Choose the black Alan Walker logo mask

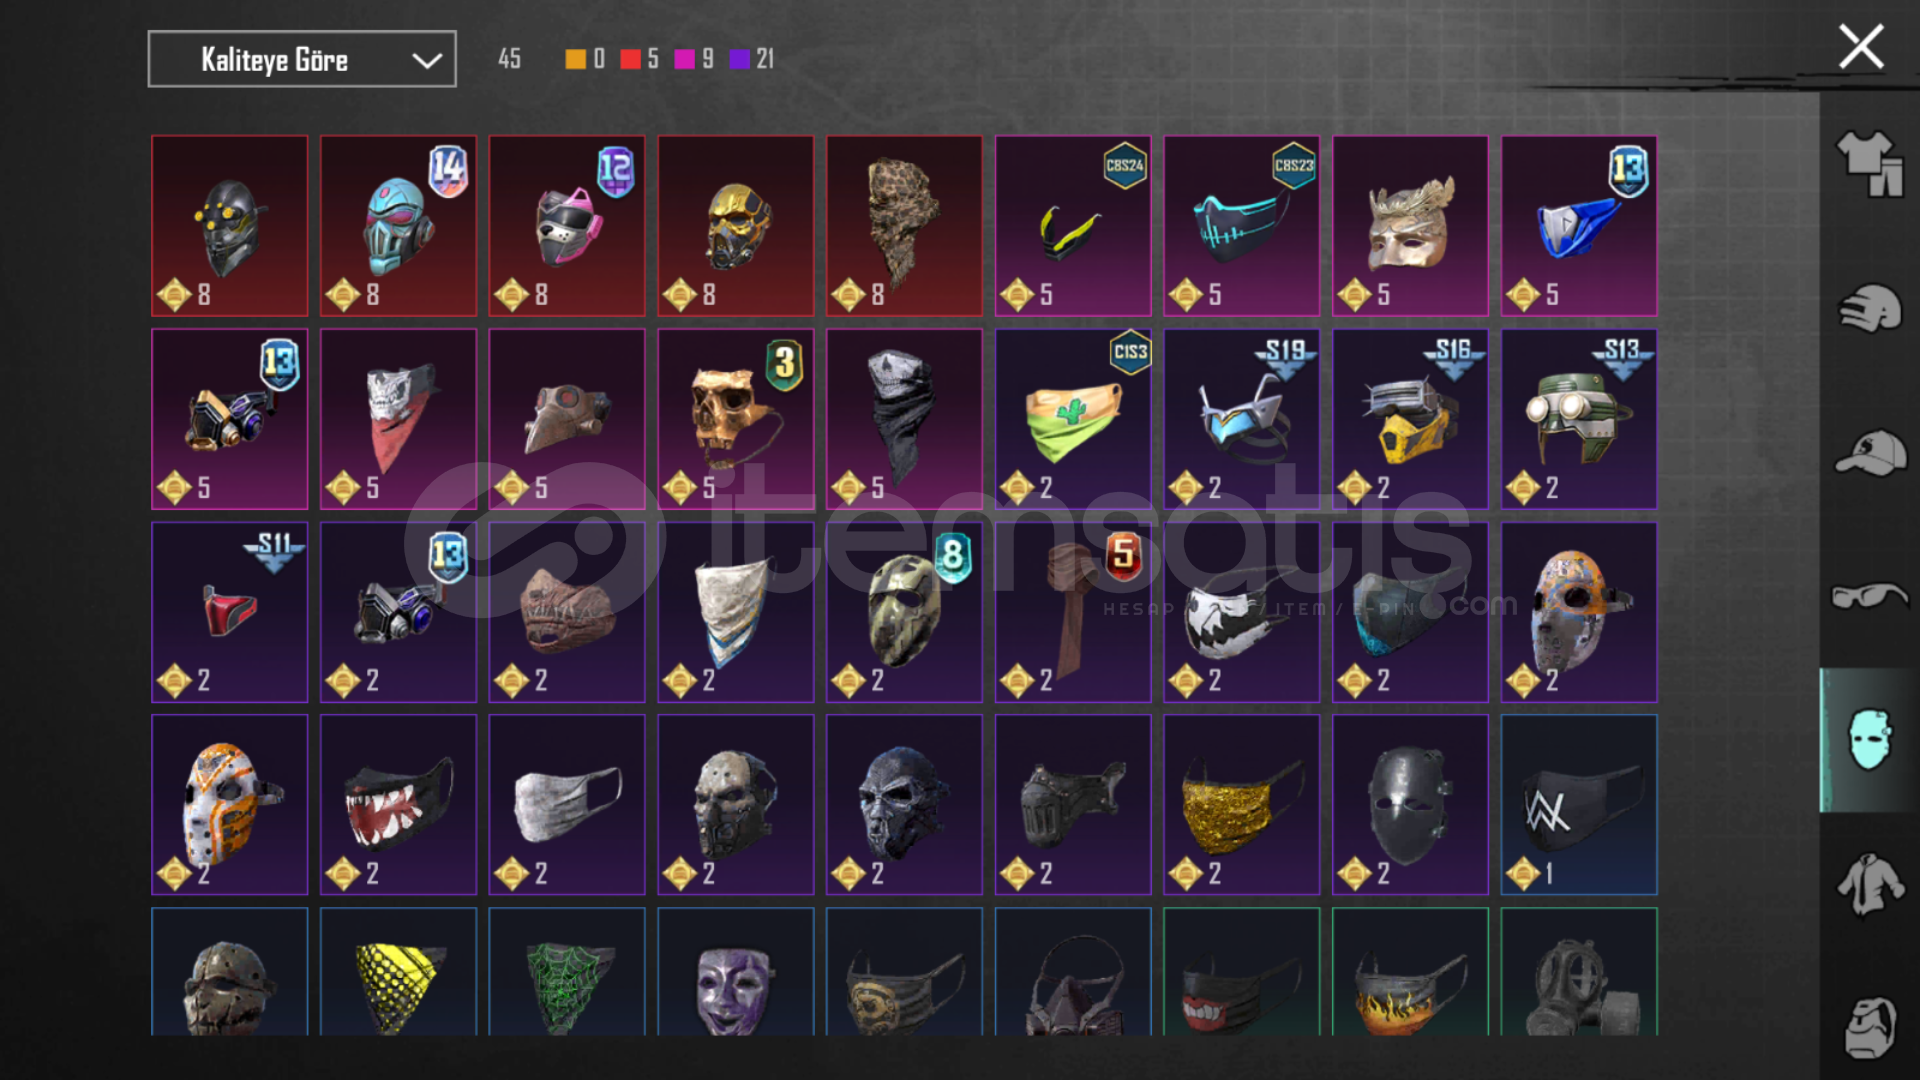coord(1579,805)
